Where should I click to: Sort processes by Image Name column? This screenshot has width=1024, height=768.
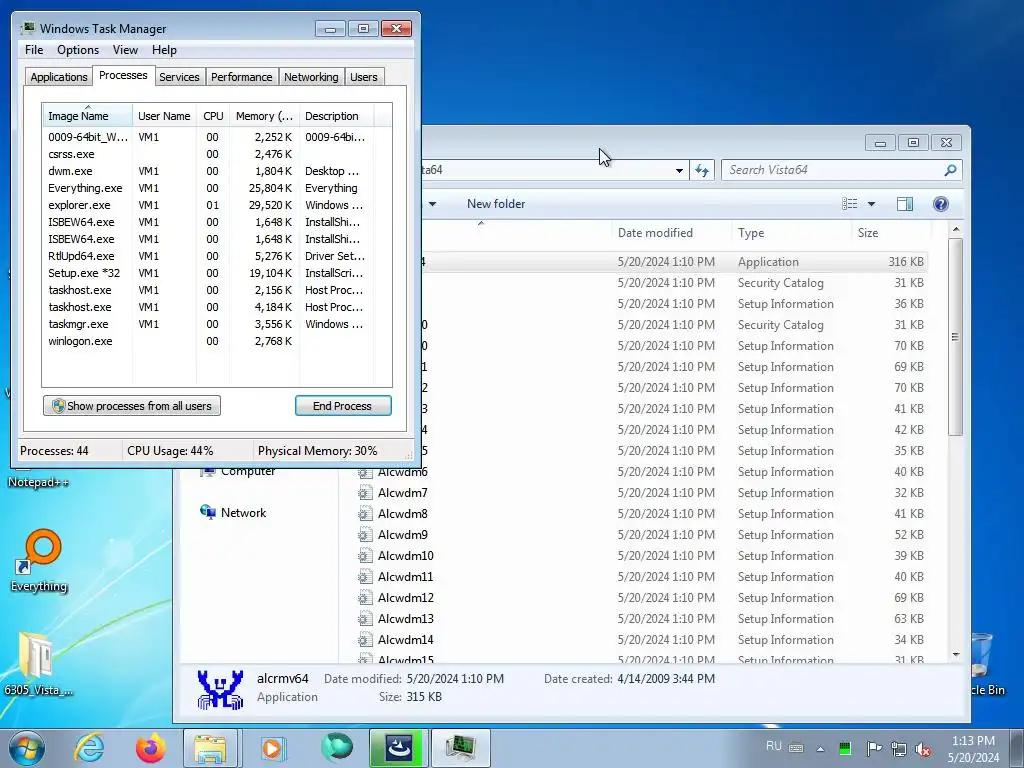88,116
